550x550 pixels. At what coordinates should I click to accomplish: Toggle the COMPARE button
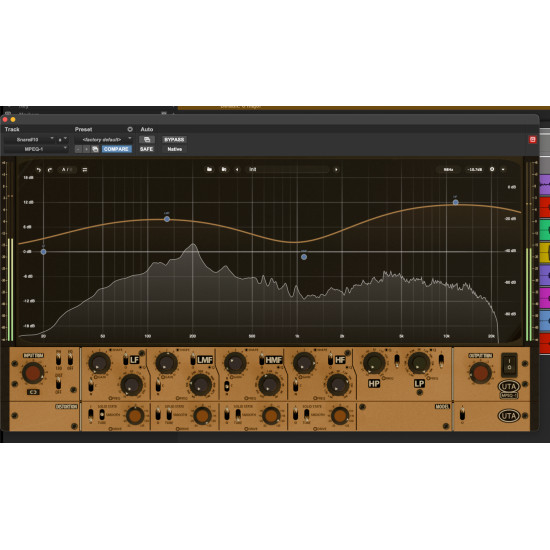click(x=116, y=149)
